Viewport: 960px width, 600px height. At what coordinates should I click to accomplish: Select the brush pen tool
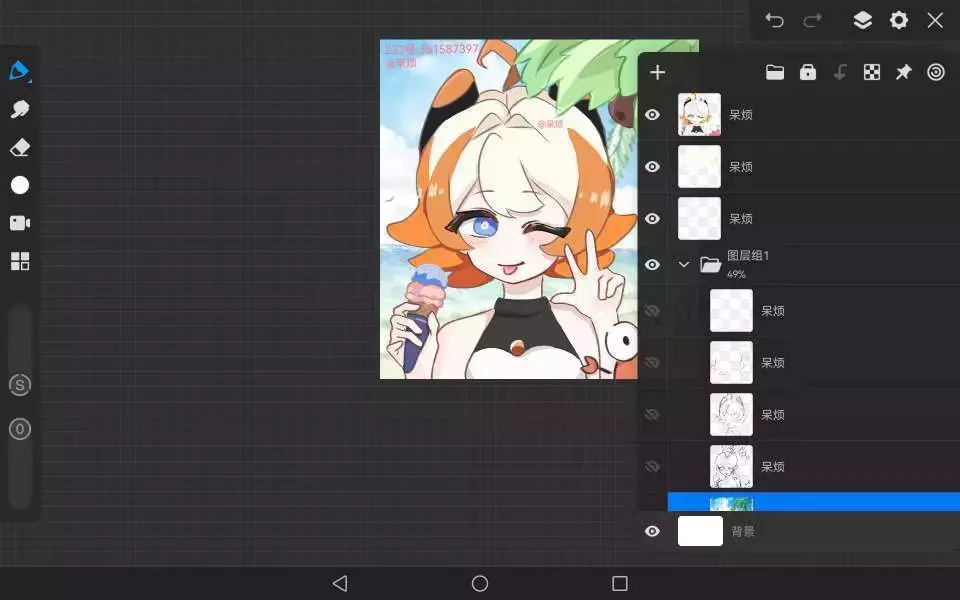[20, 71]
